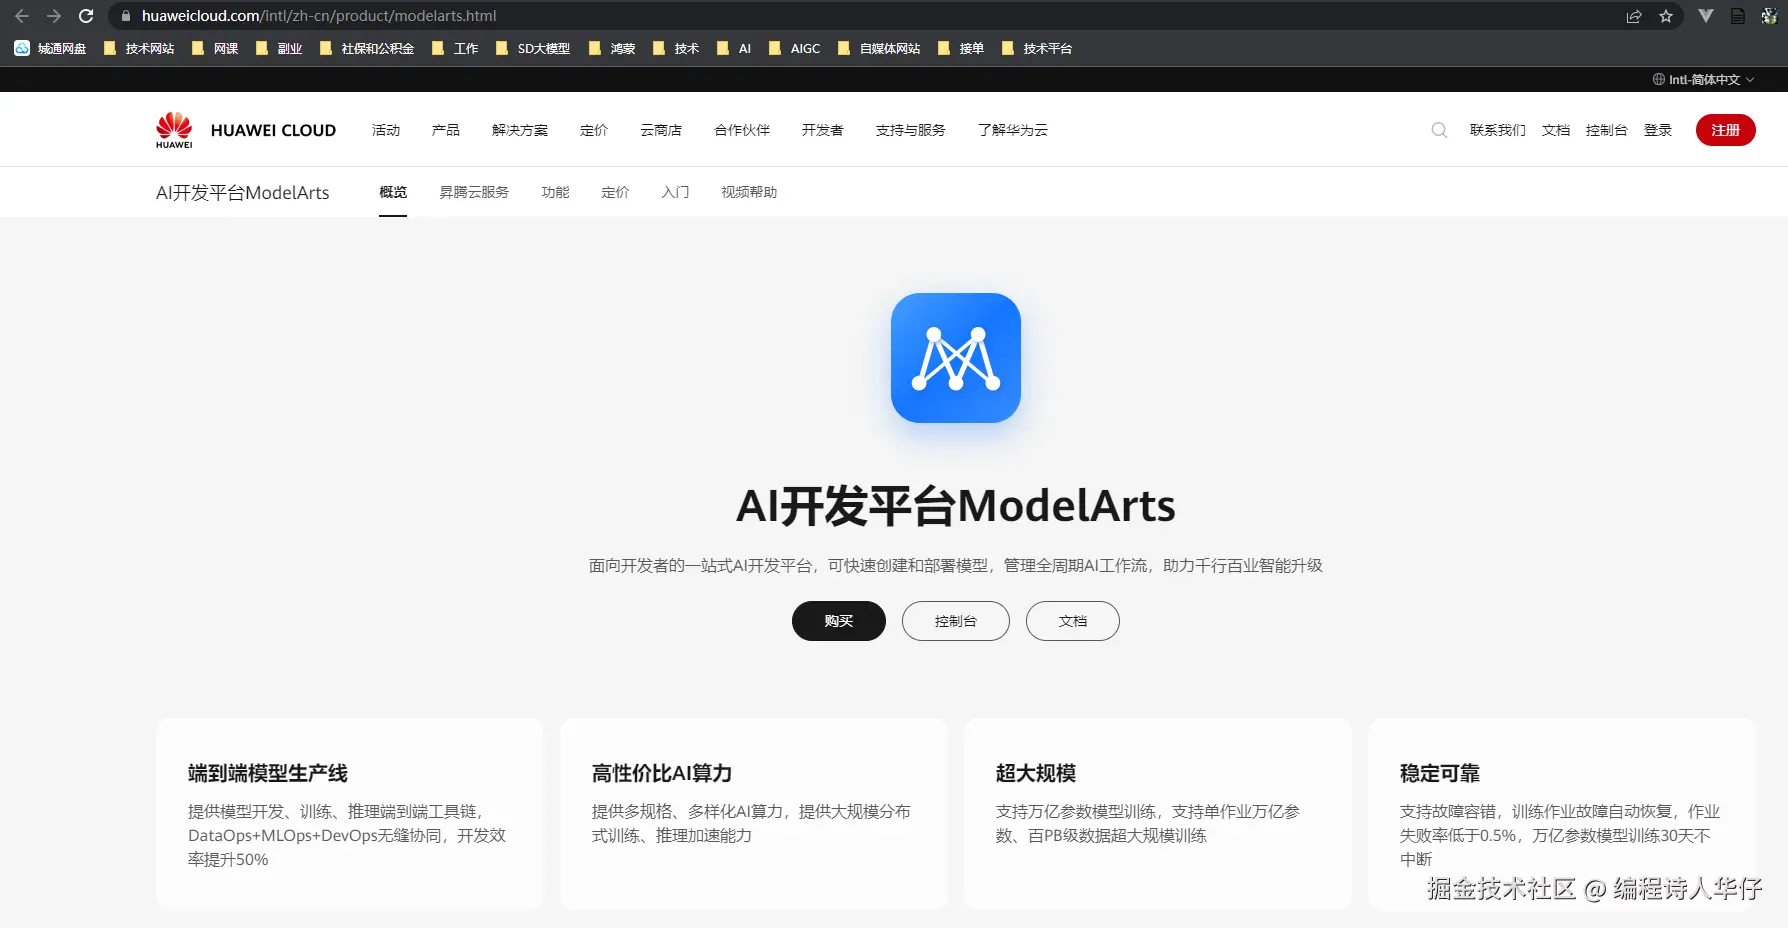Click the browser address bar URL

(319, 16)
